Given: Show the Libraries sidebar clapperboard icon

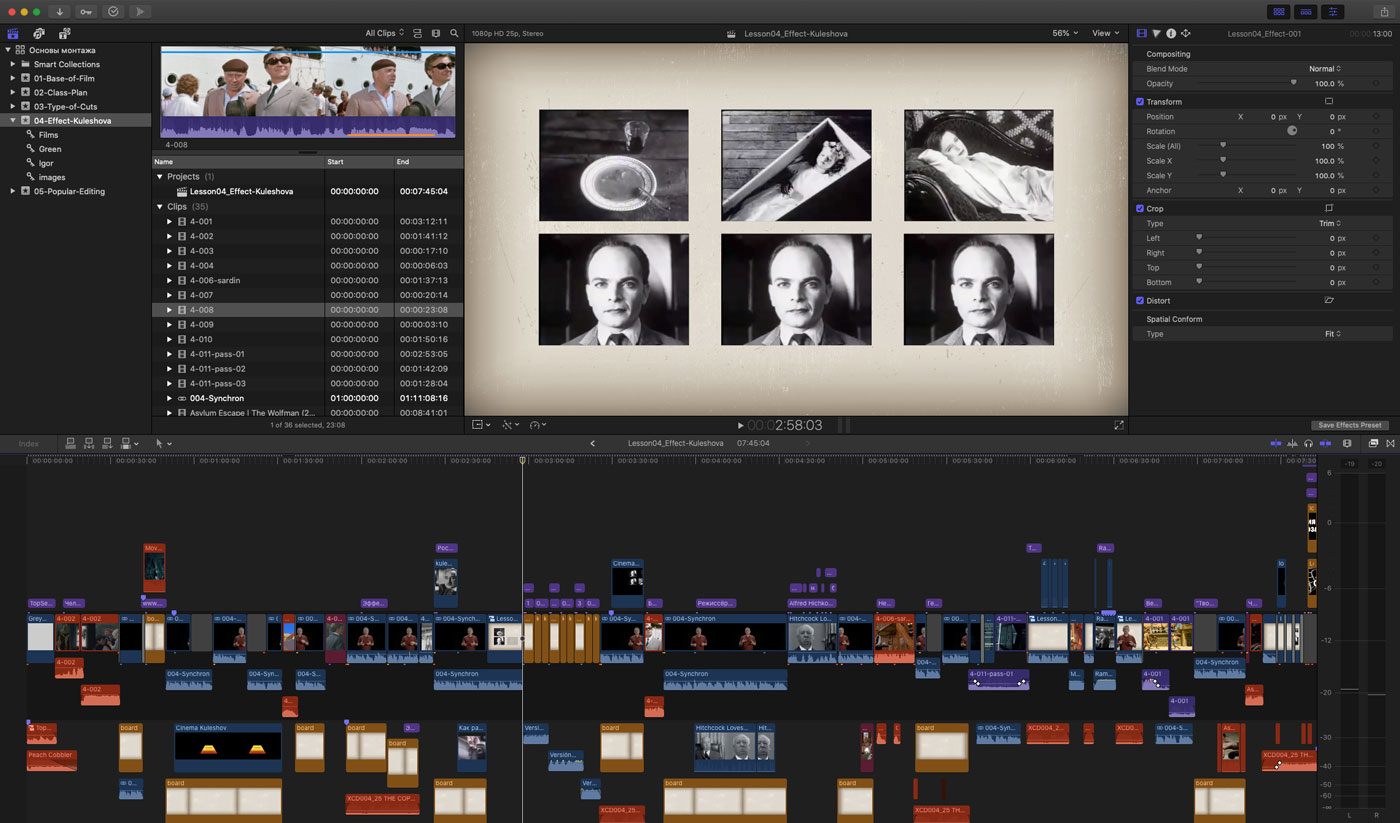Looking at the screenshot, I should pos(13,33).
